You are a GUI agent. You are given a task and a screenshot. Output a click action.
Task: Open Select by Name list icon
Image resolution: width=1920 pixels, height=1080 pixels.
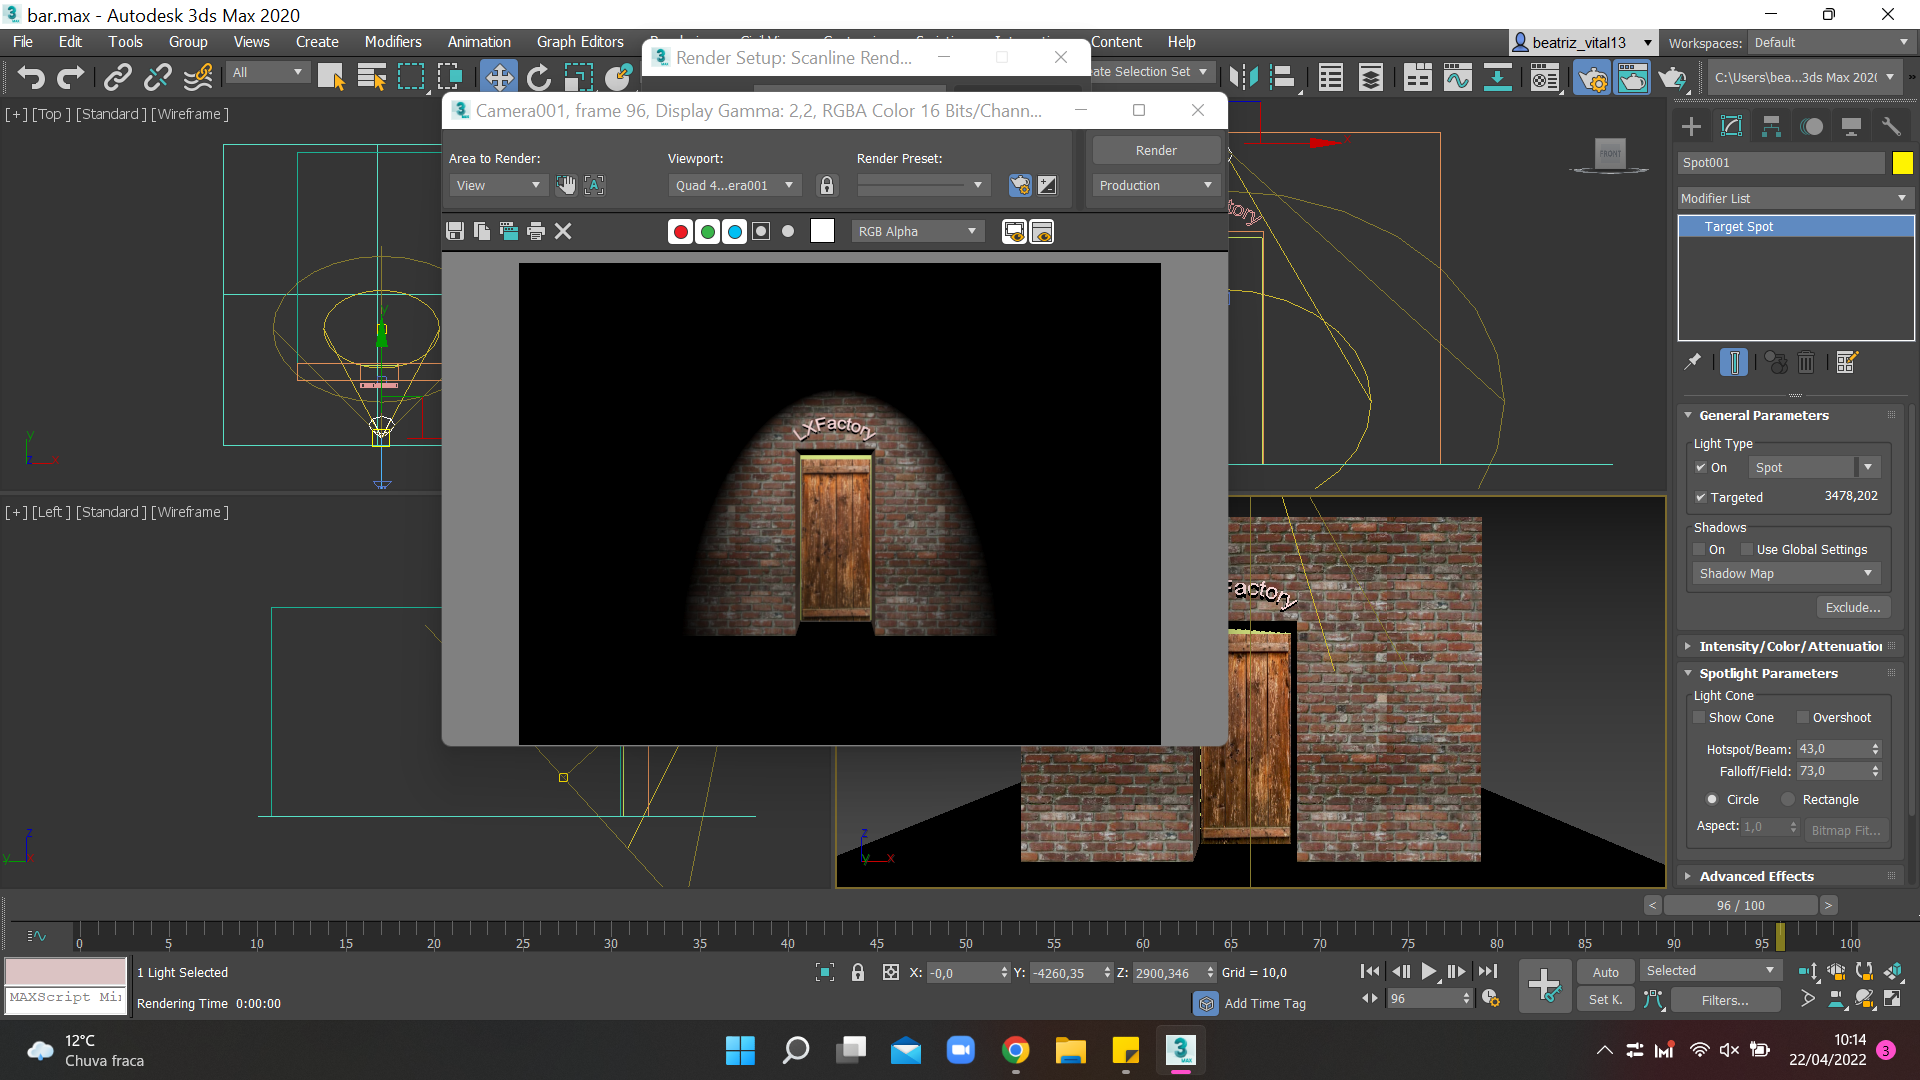(371, 77)
